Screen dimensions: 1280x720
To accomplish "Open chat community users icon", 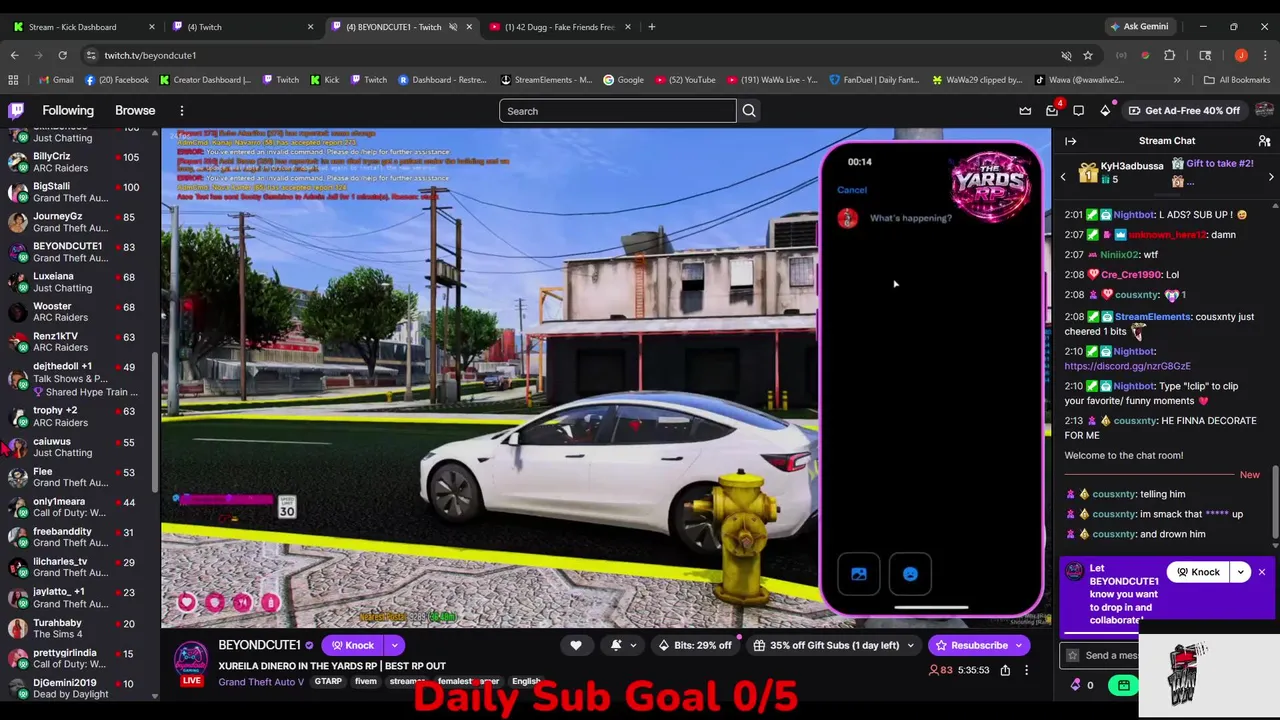I will click(1264, 141).
